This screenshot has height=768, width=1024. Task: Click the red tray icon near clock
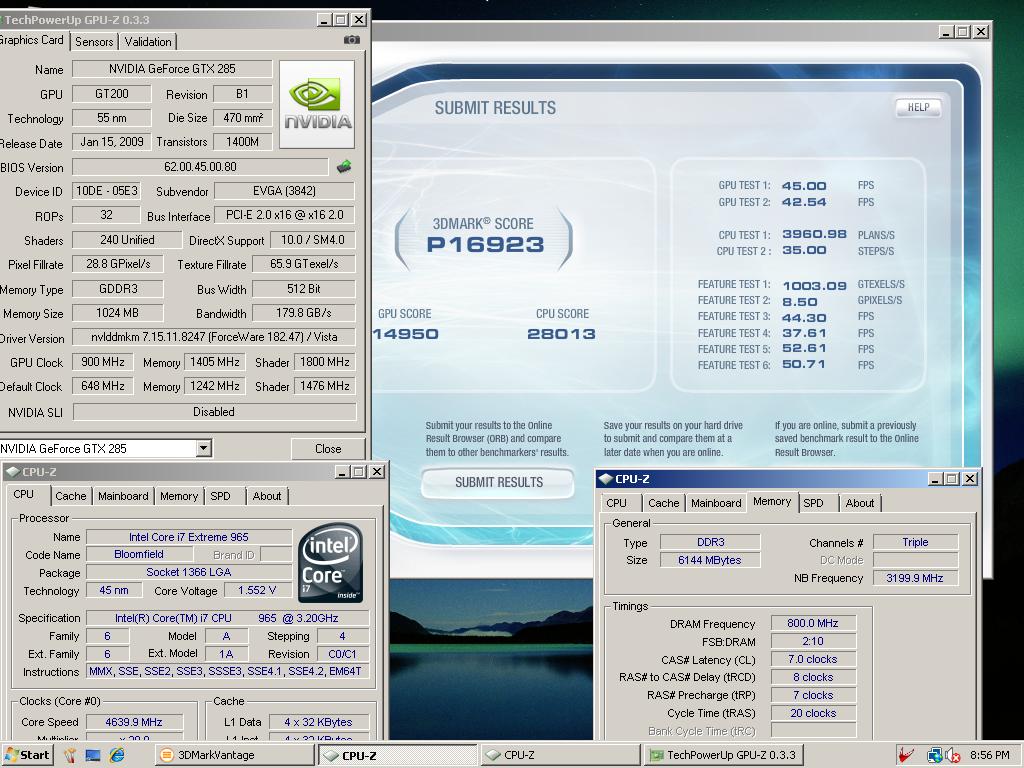pos(906,756)
